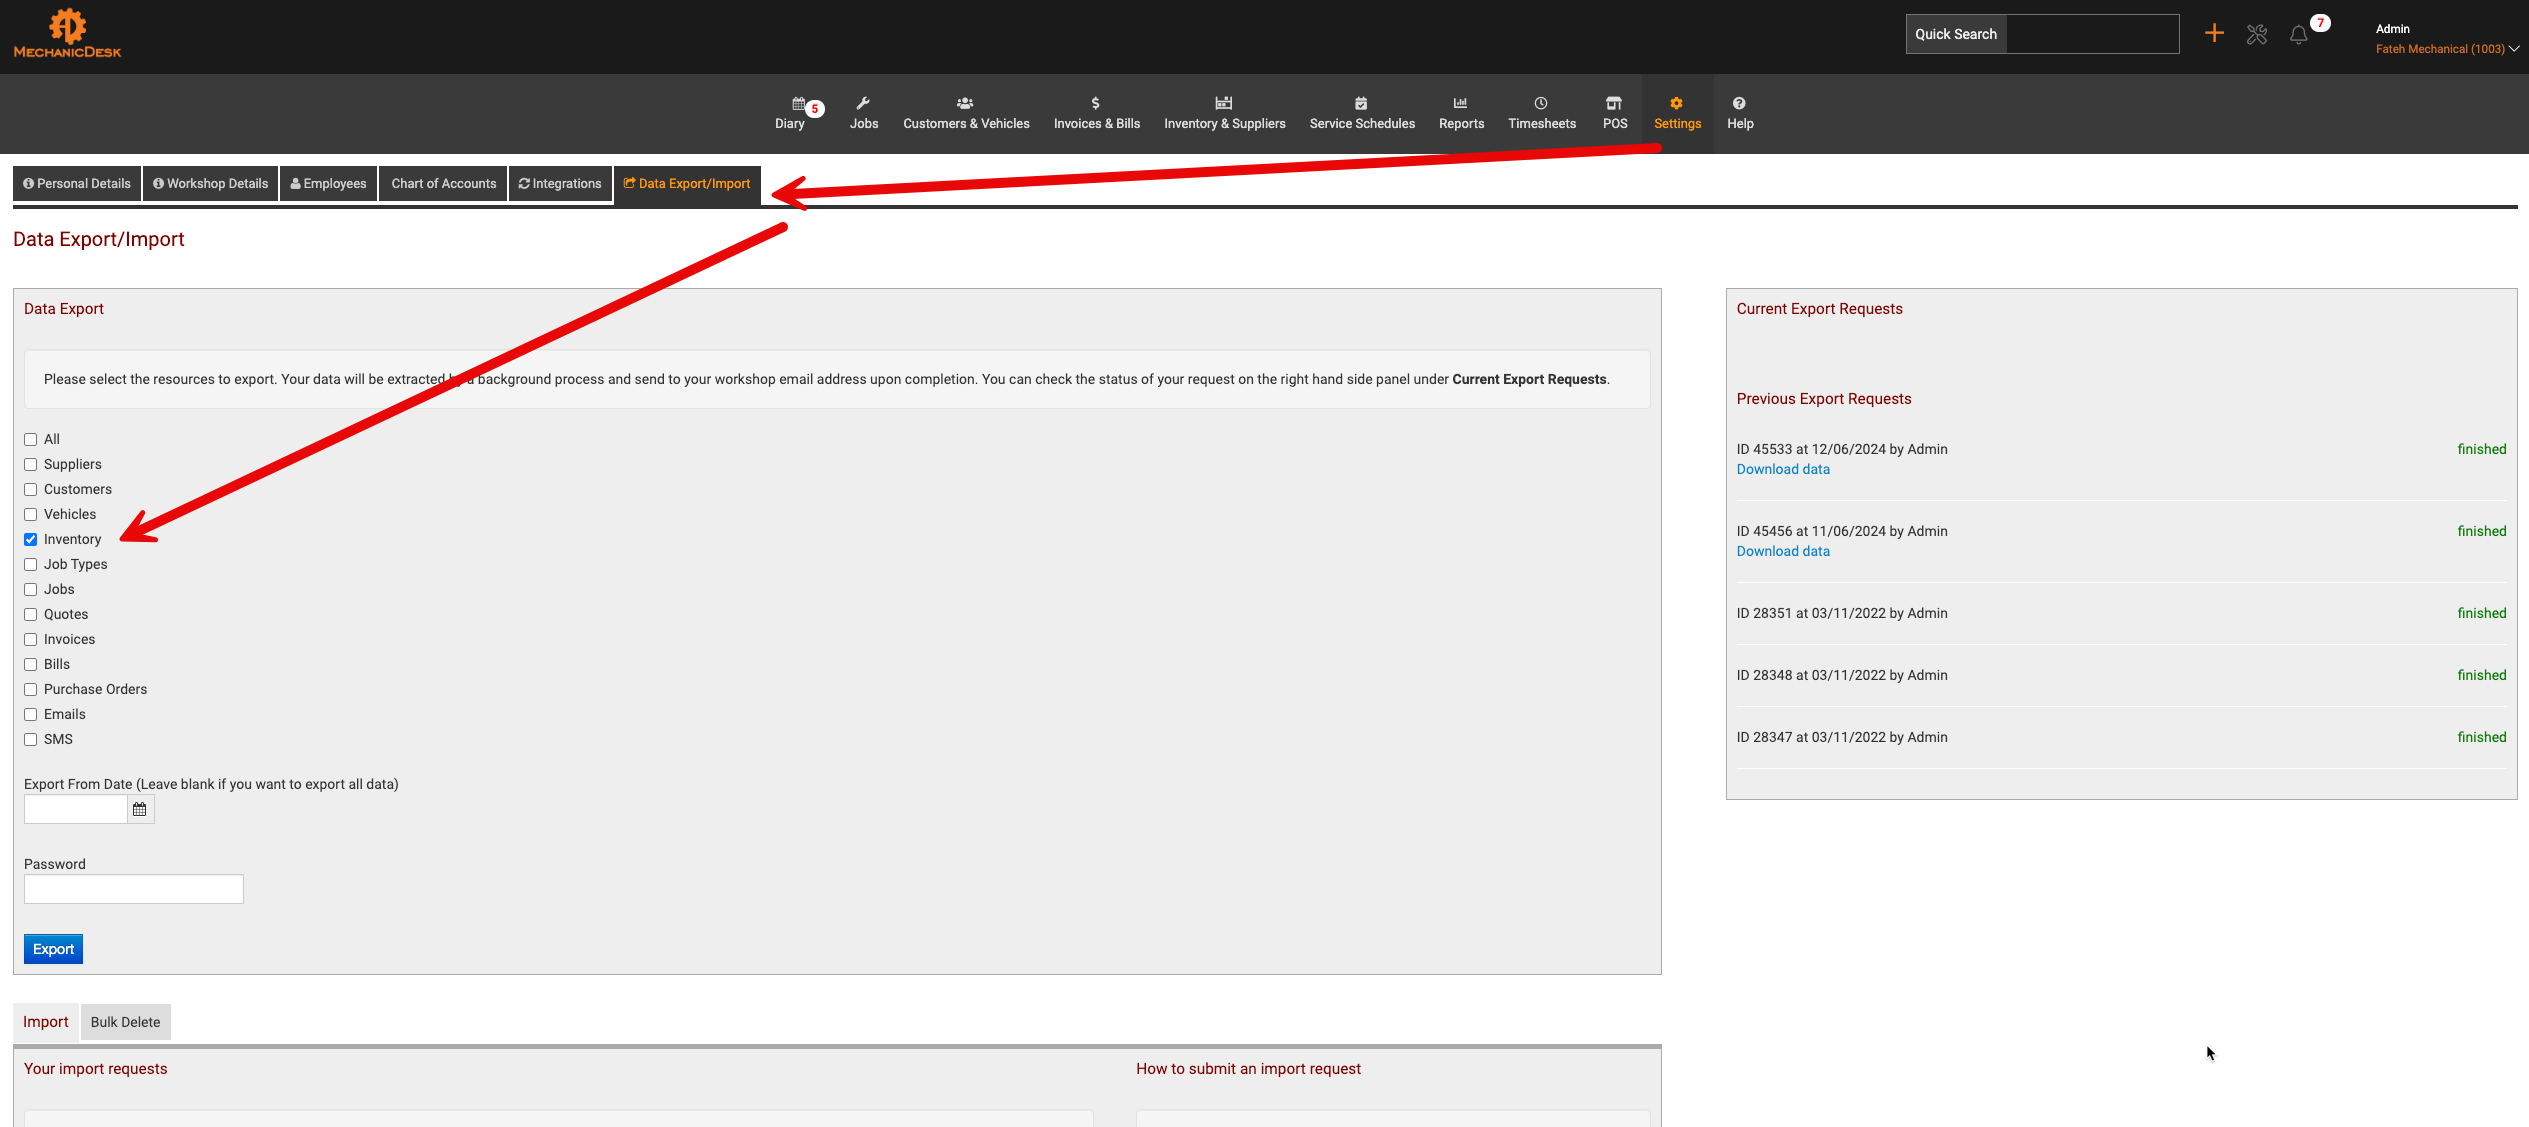Open the POS shop icon
The width and height of the screenshot is (2529, 1127).
(1614, 103)
